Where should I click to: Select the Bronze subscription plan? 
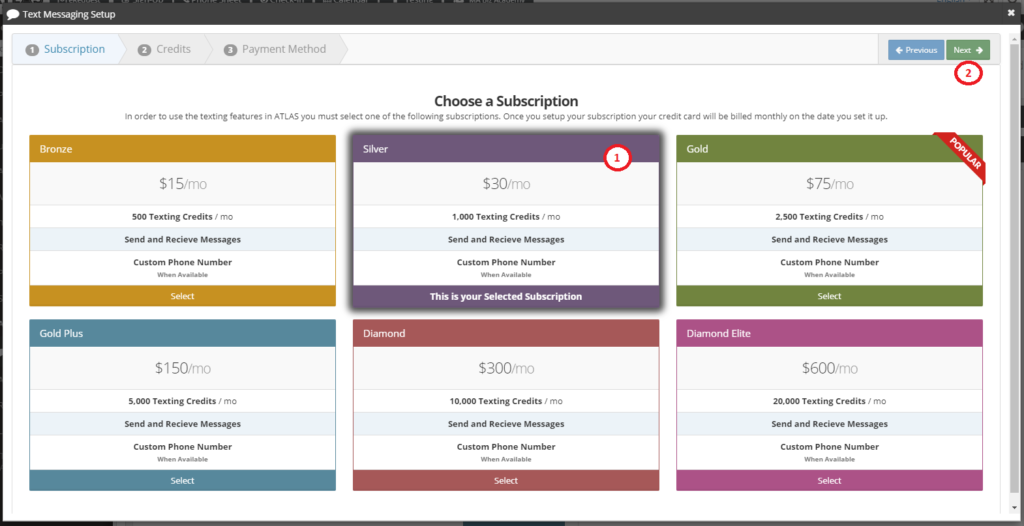point(182,296)
